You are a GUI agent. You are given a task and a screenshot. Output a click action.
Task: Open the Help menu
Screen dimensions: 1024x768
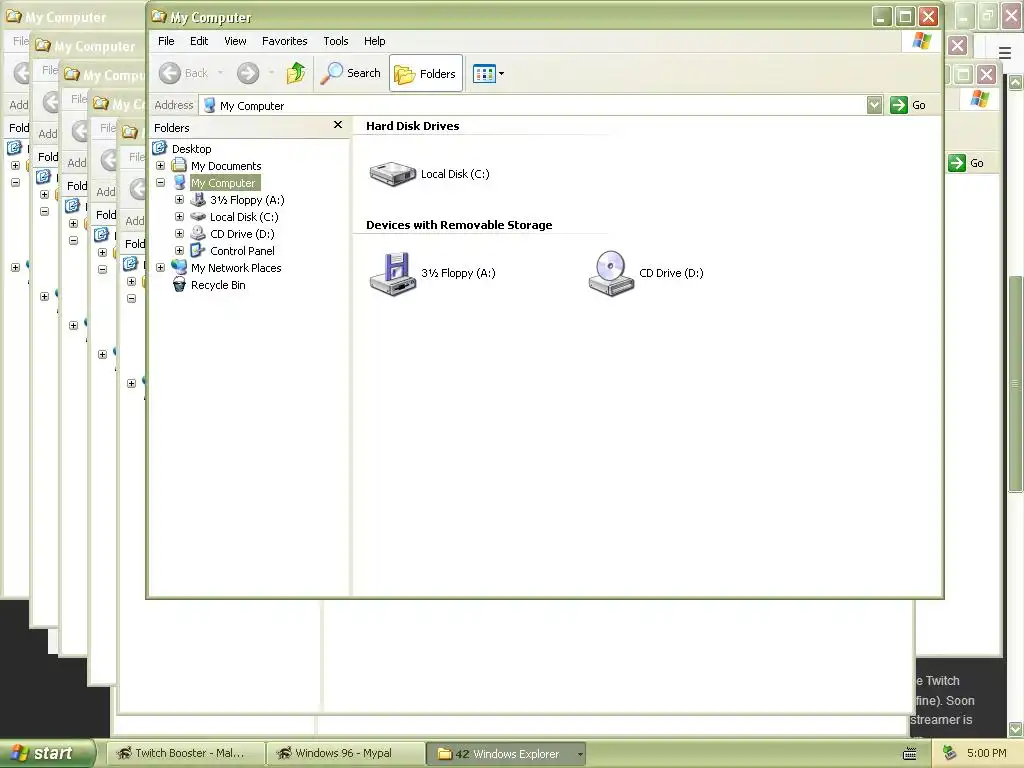pos(374,40)
